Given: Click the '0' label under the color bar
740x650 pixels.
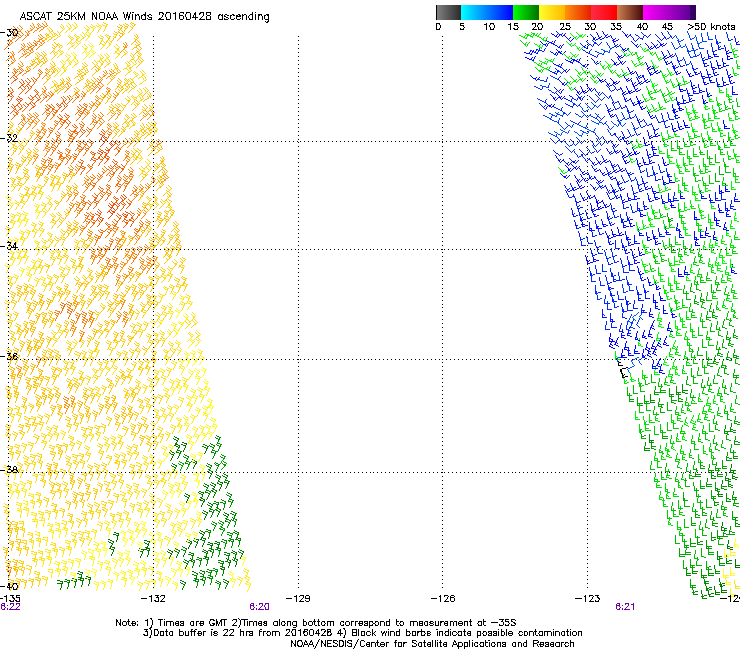Looking at the screenshot, I should [438, 27].
